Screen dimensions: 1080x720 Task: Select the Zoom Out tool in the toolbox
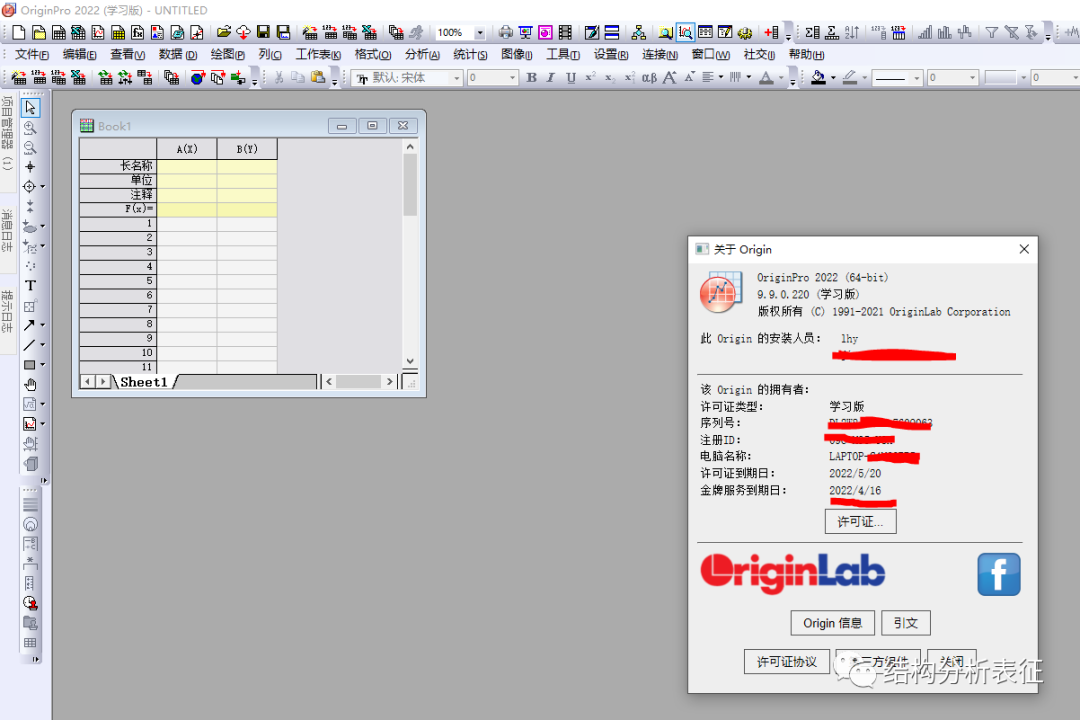coord(30,147)
